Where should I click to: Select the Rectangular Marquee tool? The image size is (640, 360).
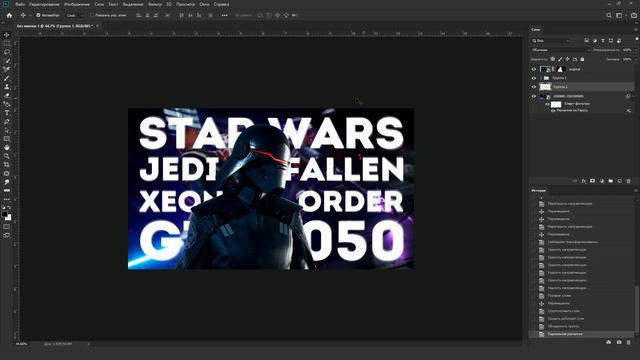(x=7, y=44)
